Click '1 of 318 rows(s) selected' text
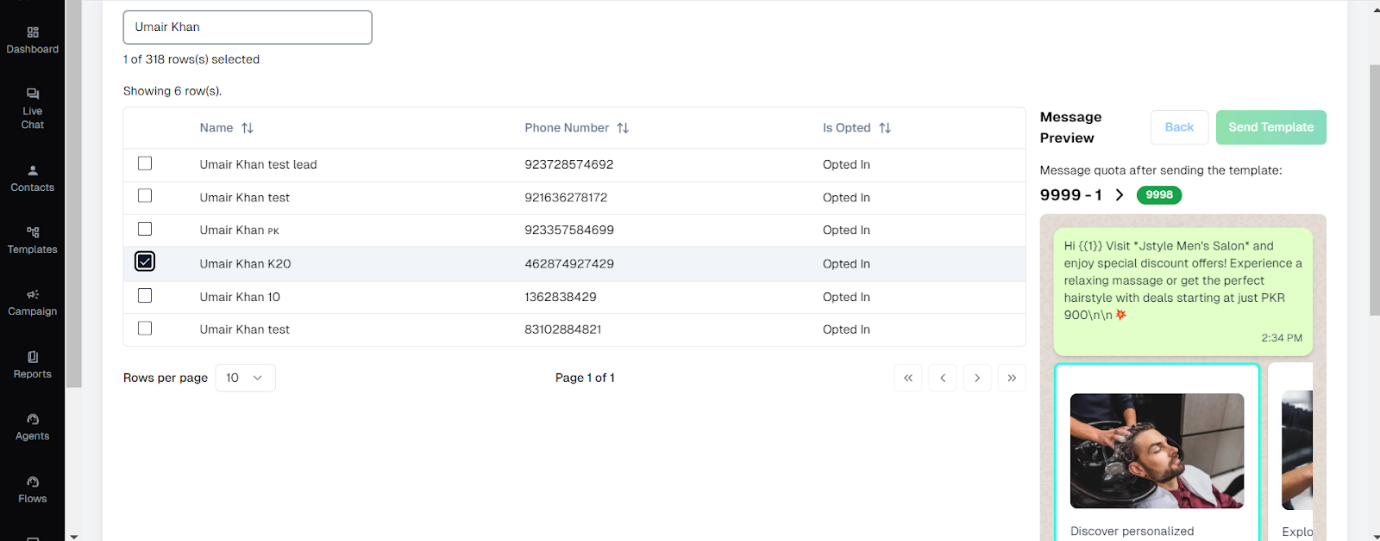 tap(191, 60)
